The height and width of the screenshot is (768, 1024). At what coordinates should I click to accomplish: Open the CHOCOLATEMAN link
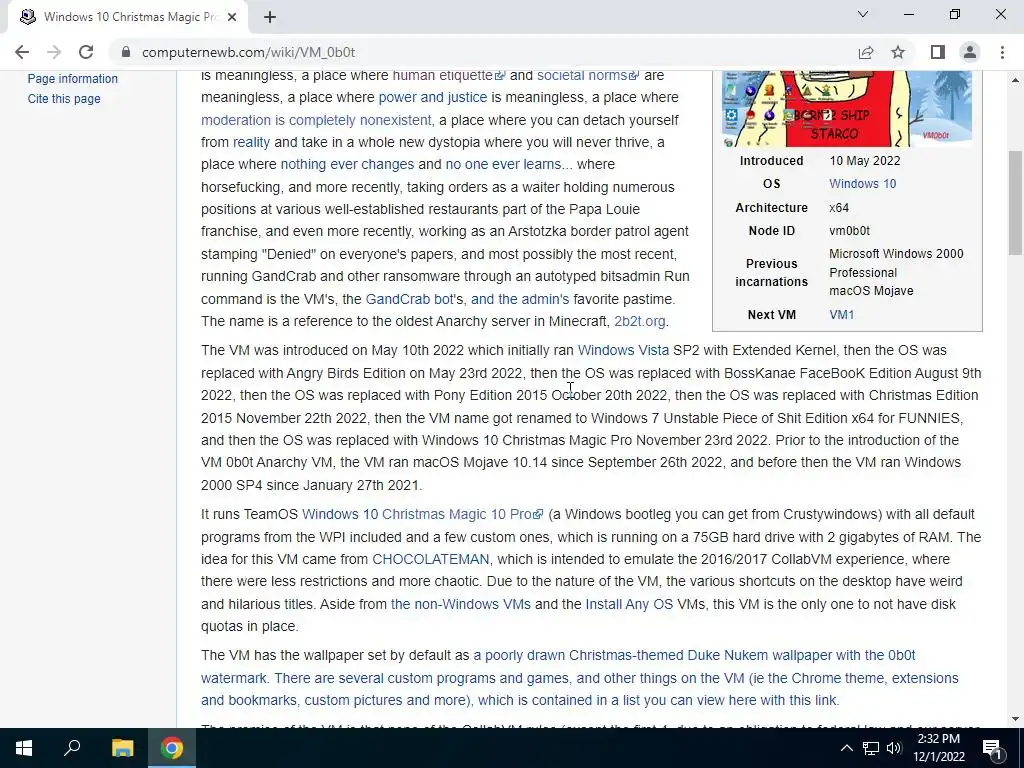click(430, 559)
